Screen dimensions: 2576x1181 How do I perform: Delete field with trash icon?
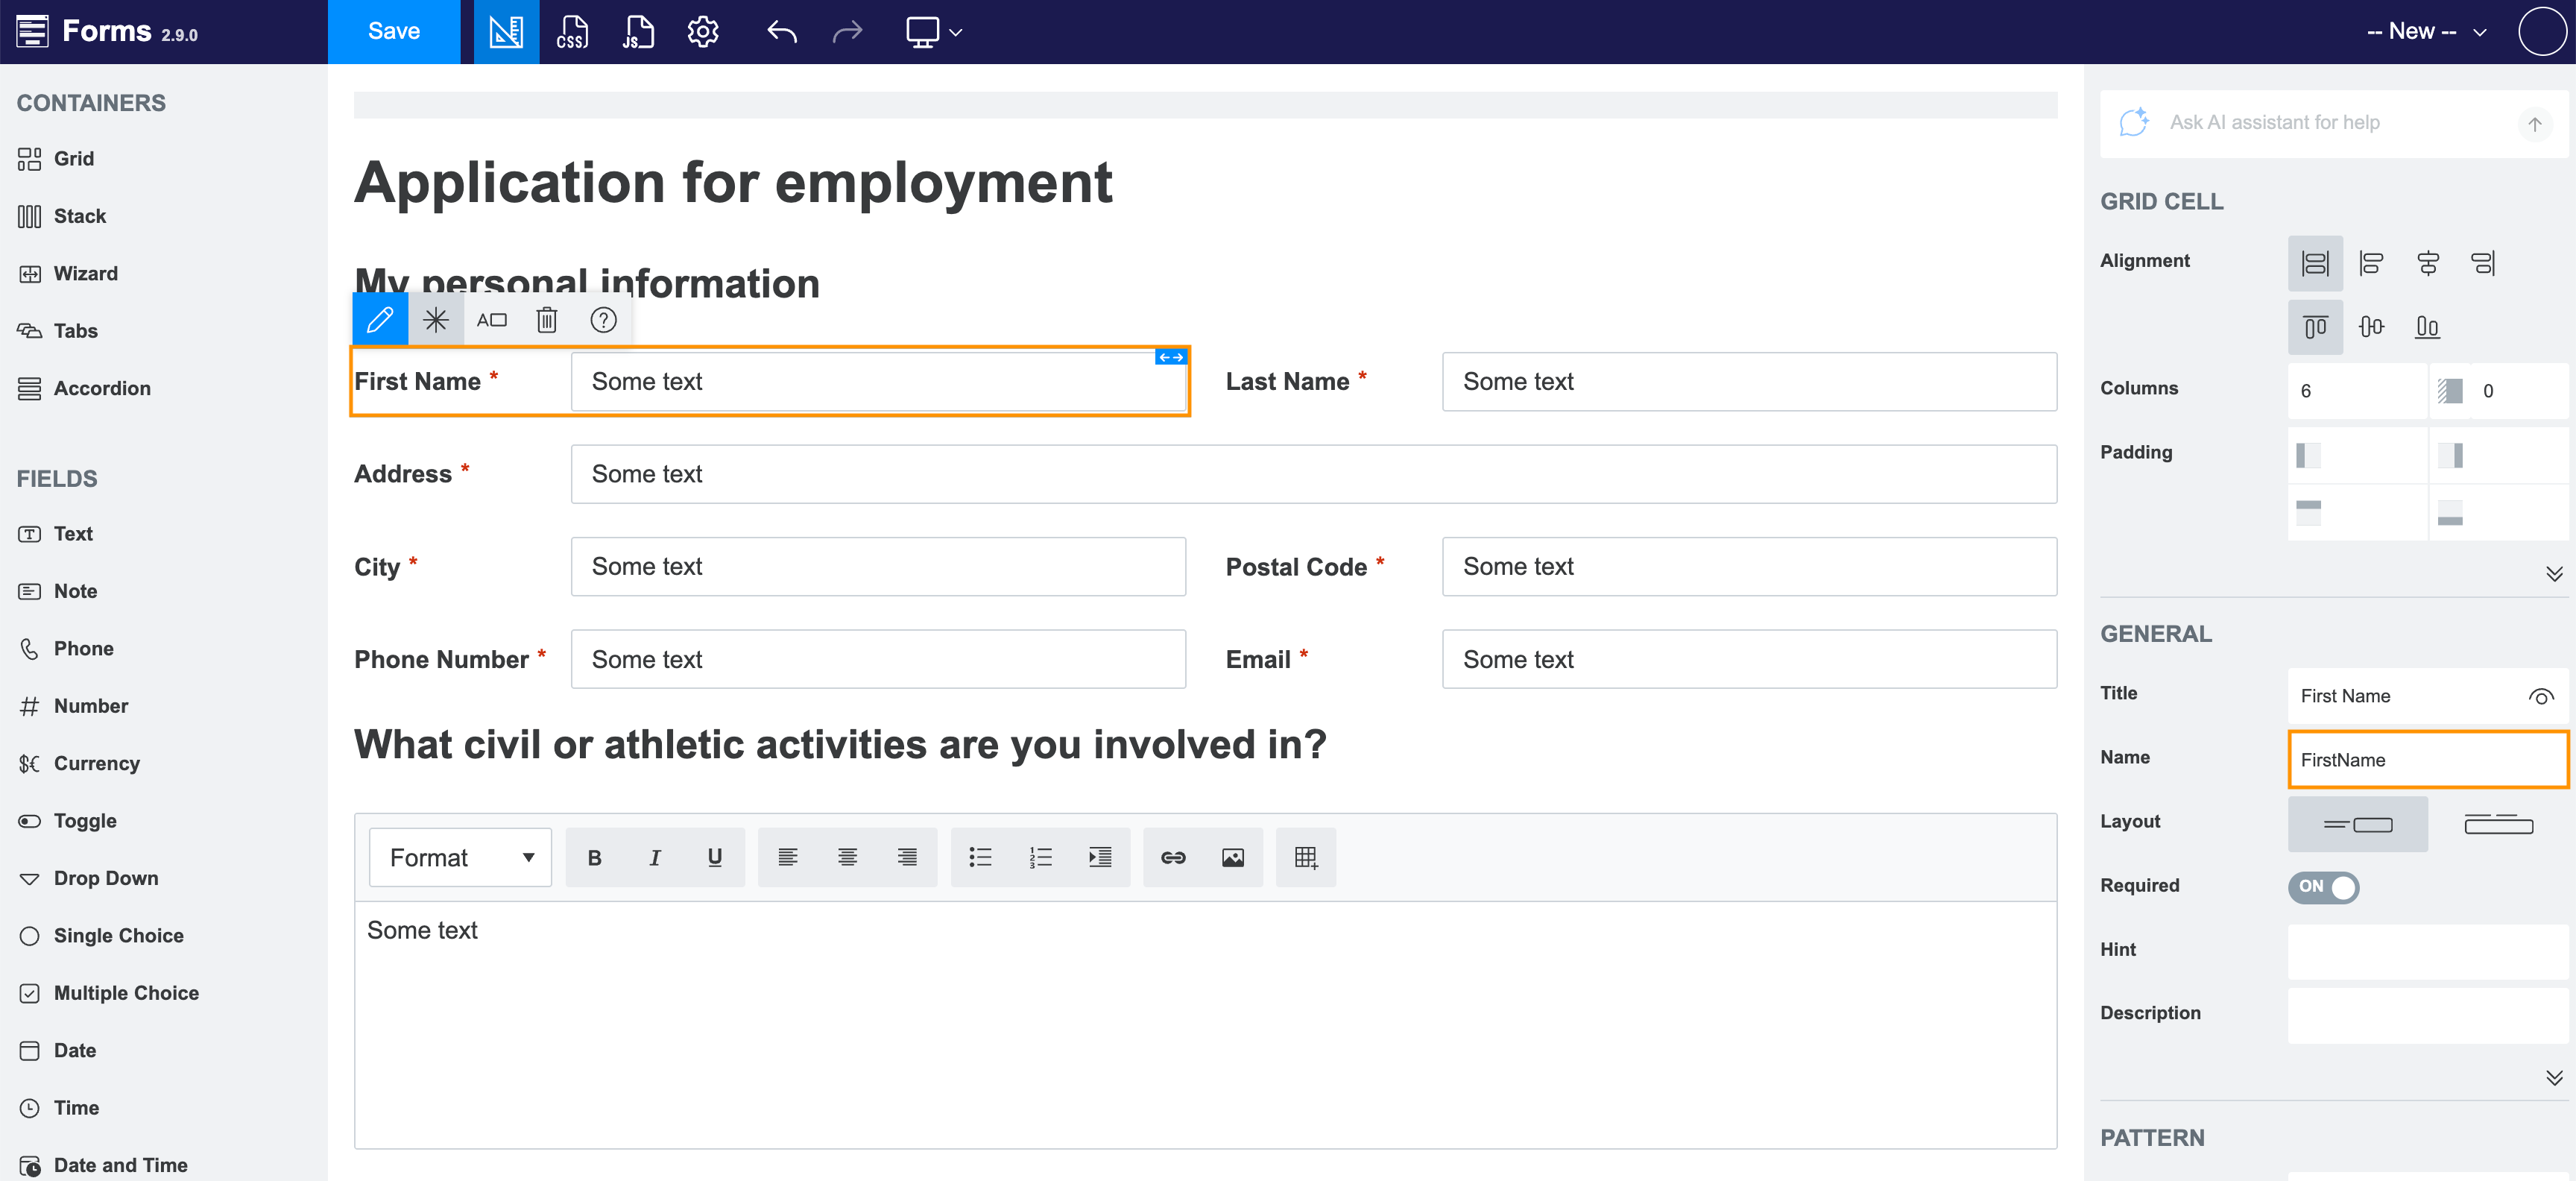click(x=547, y=320)
